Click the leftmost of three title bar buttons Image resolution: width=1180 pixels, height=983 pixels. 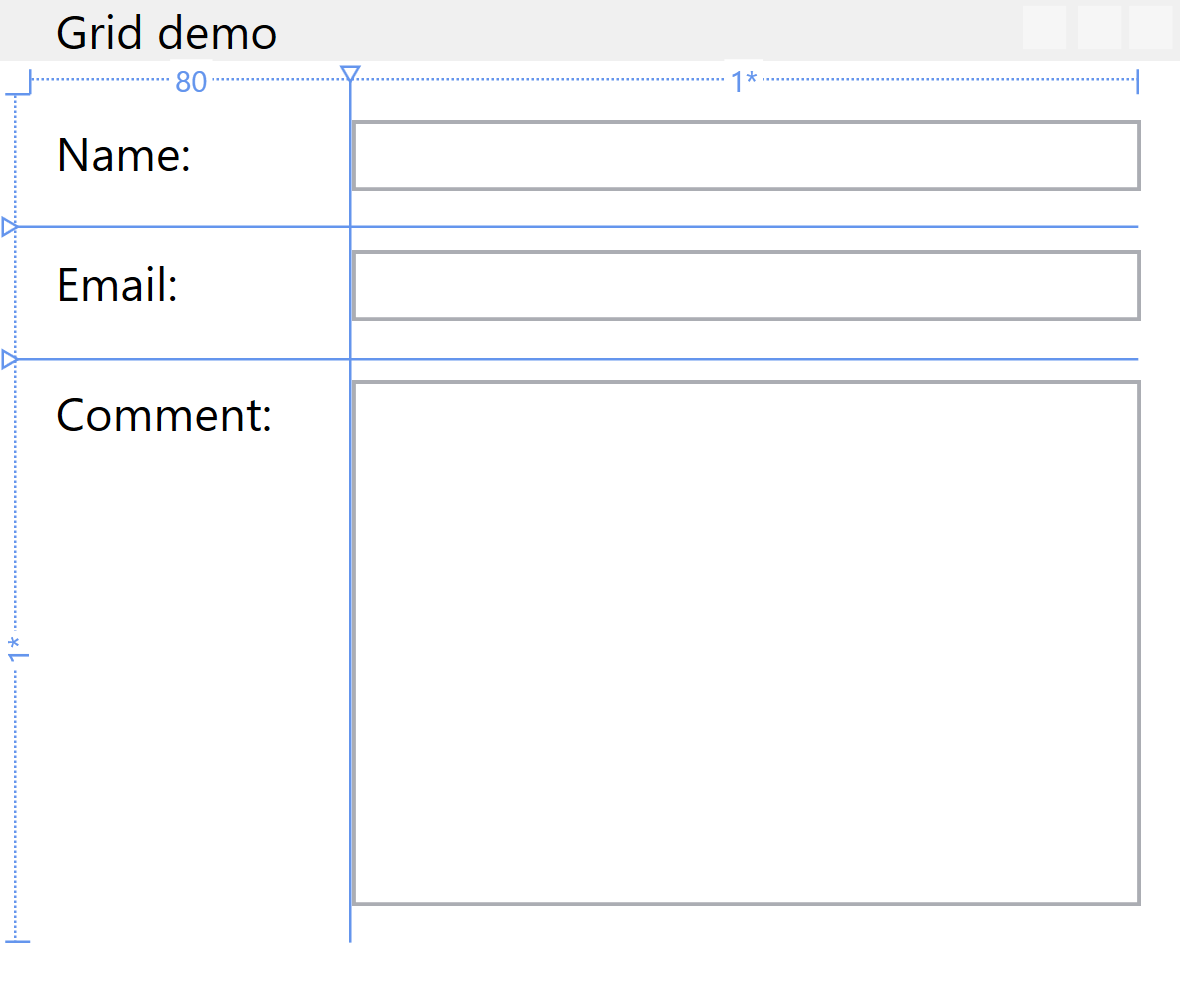click(x=1044, y=27)
